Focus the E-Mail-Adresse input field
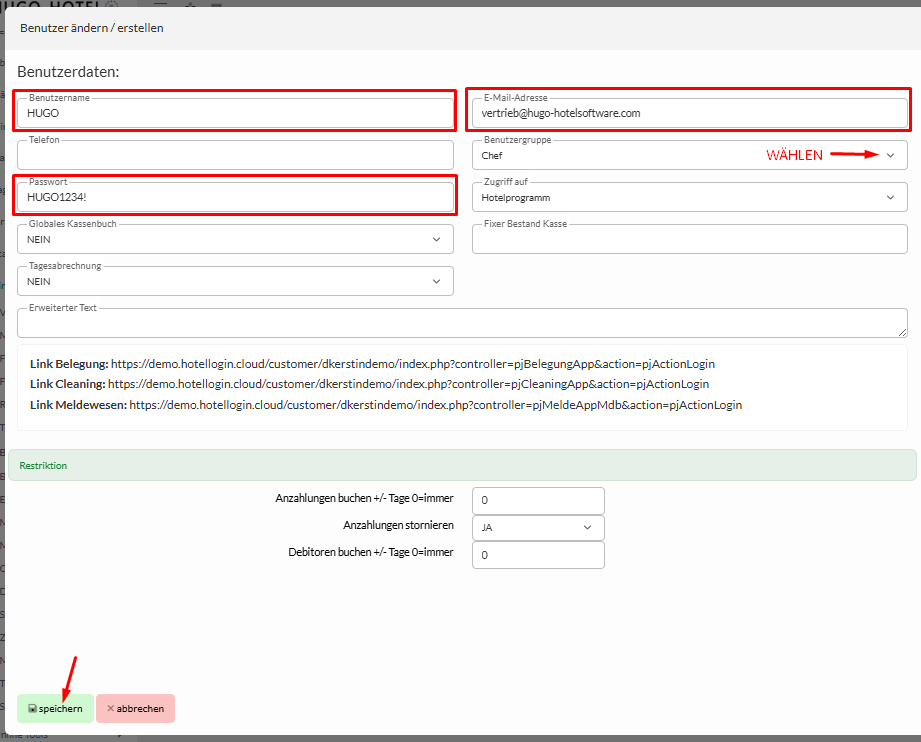Screen dimensions: 921x742 (689, 113)
